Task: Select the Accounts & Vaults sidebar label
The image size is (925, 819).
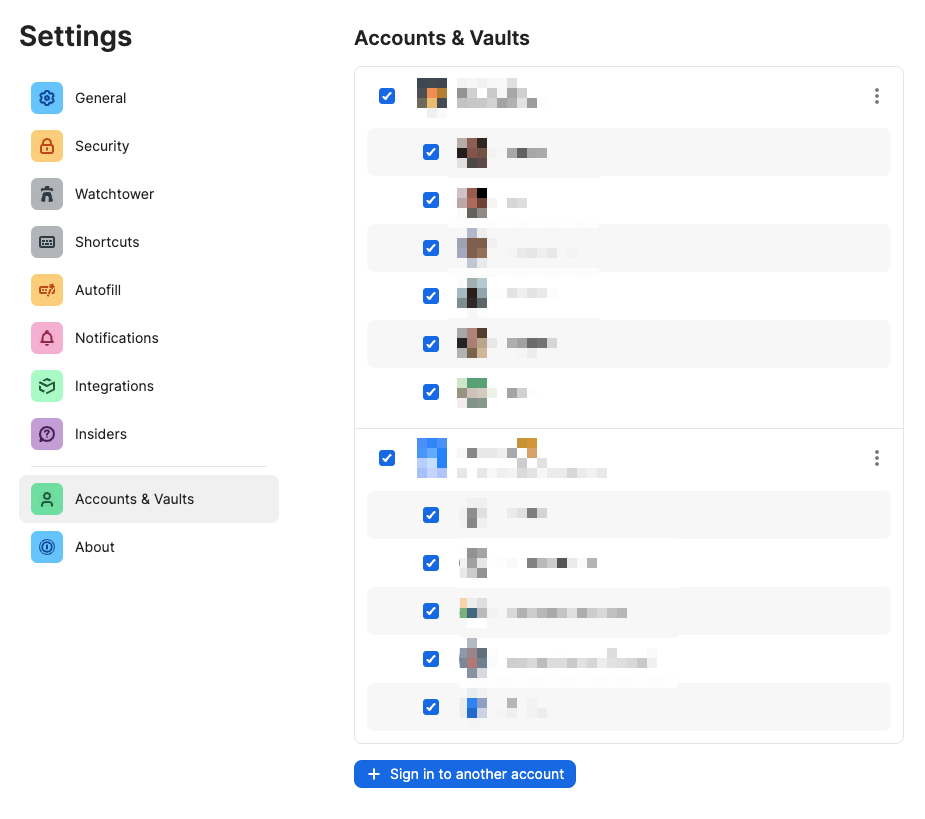Action: coord(134,499)
